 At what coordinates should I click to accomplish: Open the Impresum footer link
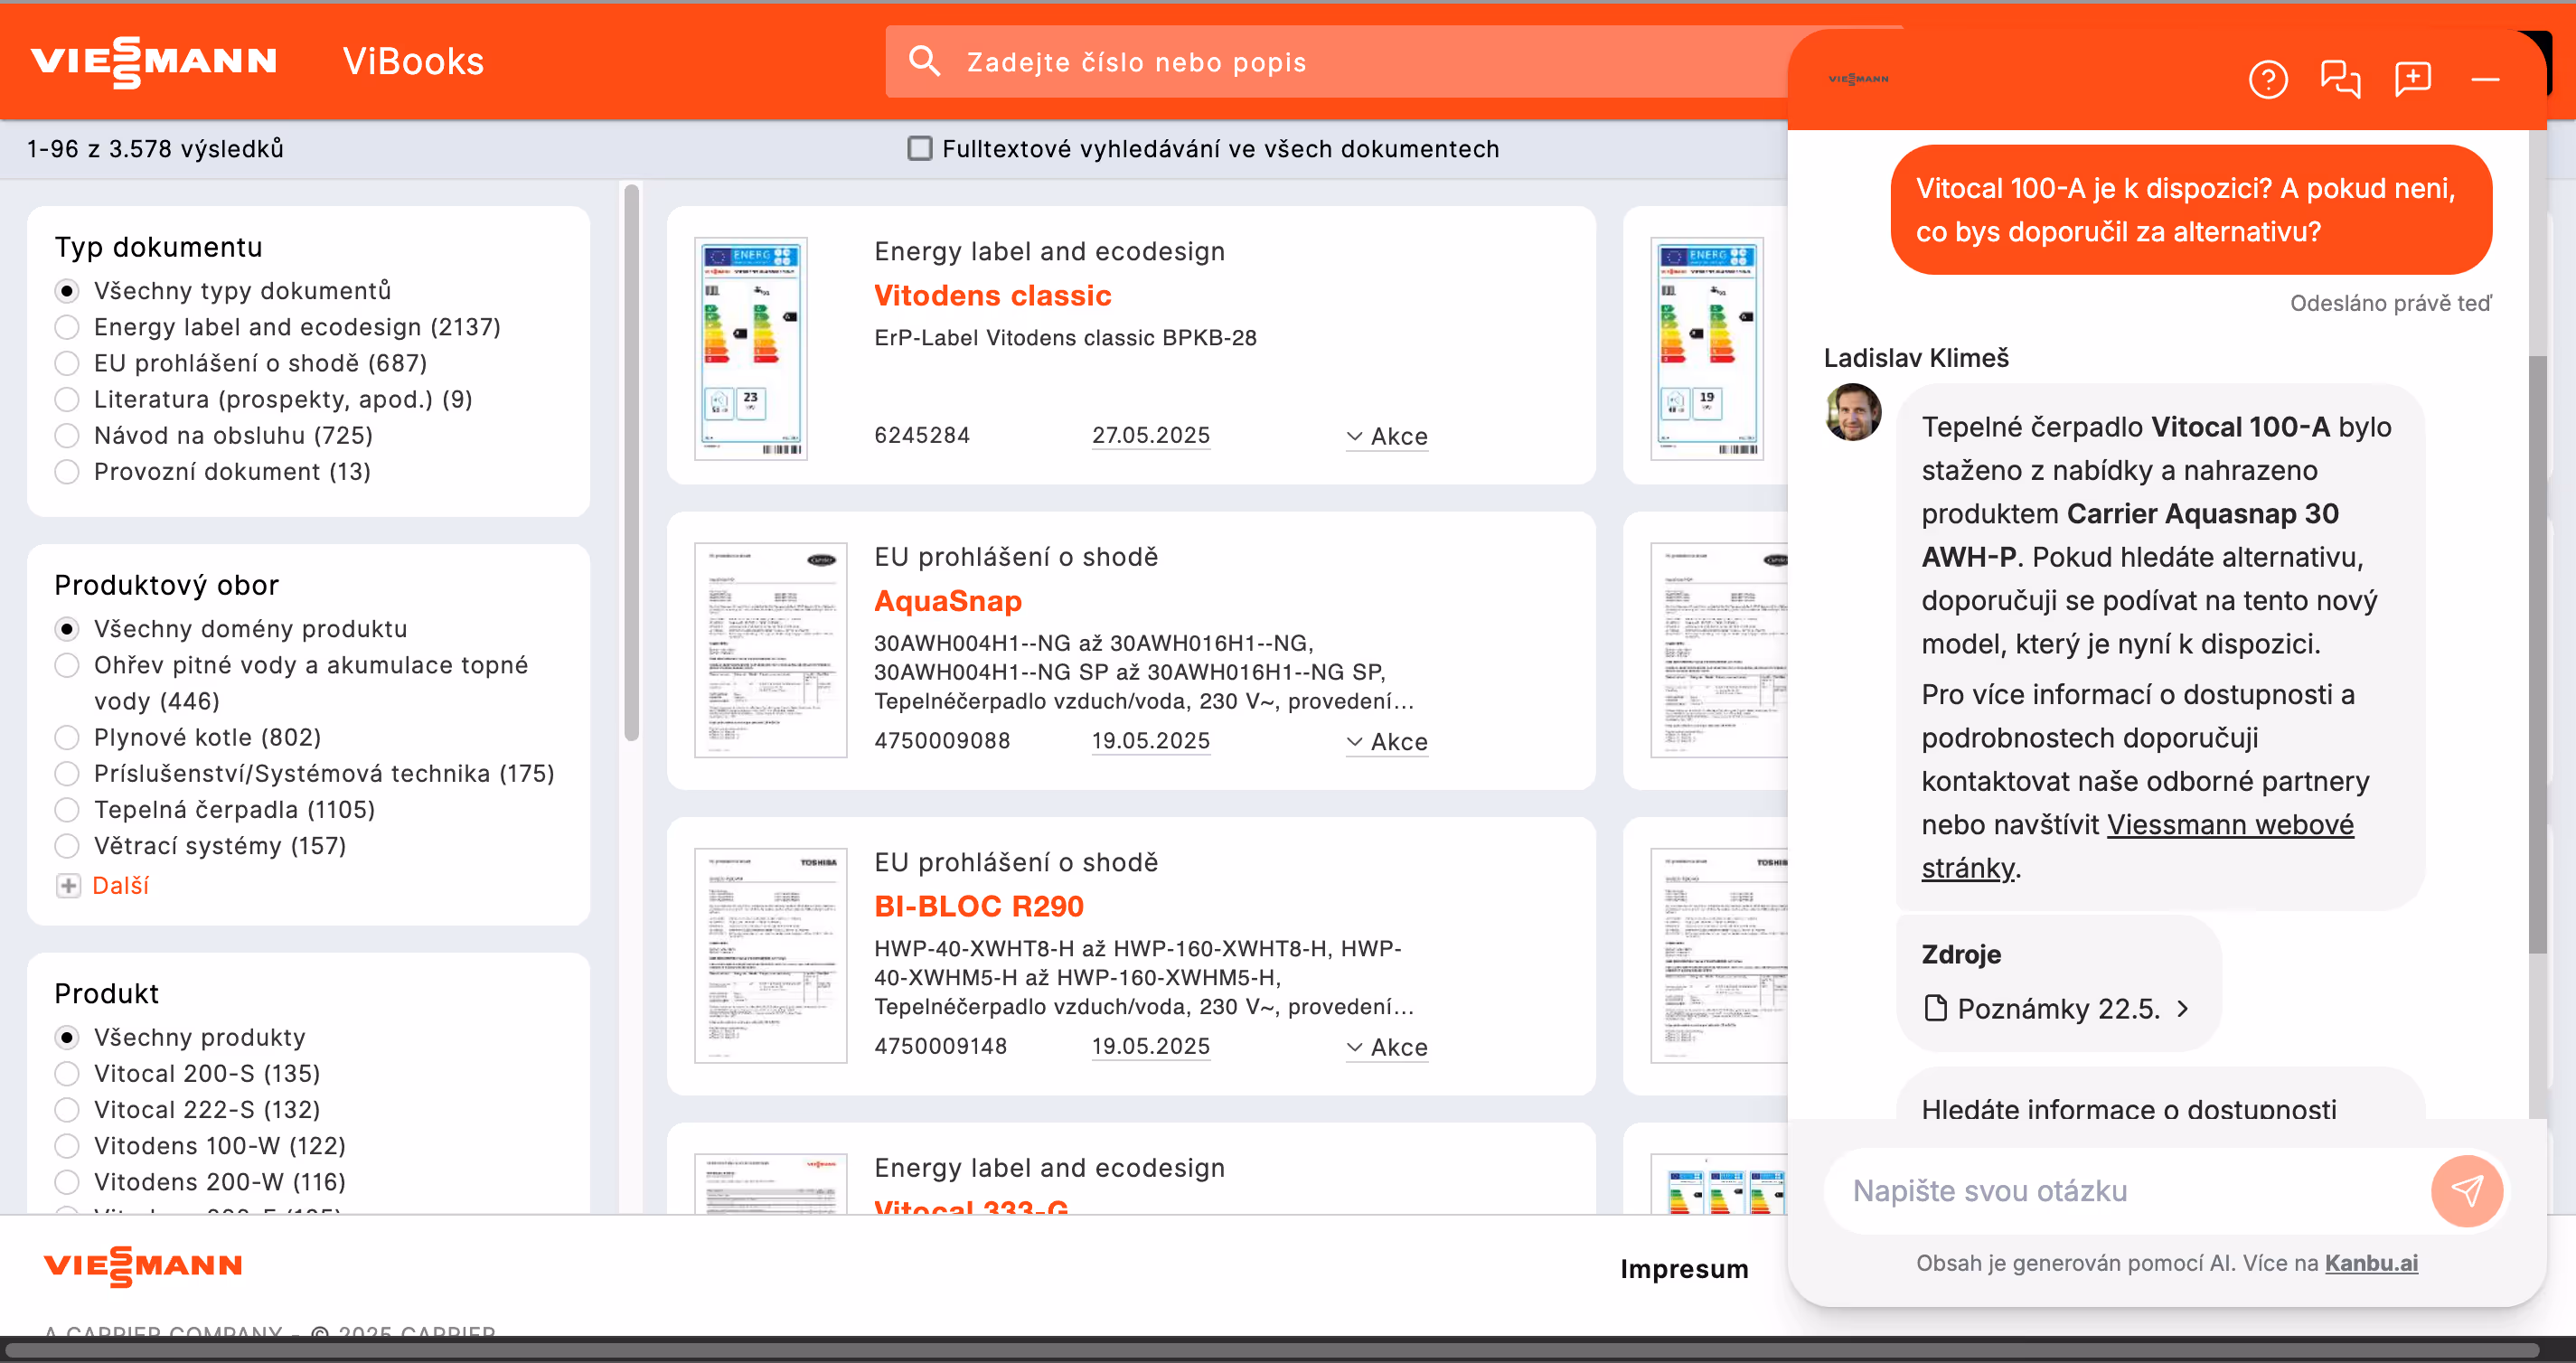(1684, 1268)
